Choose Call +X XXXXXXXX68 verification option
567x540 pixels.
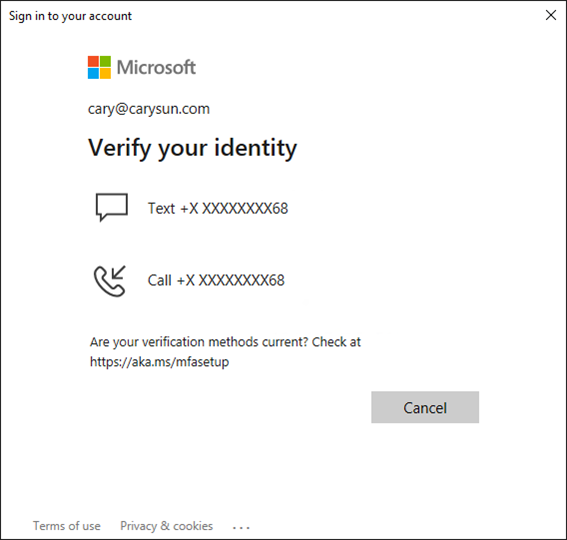click(216, 280)
